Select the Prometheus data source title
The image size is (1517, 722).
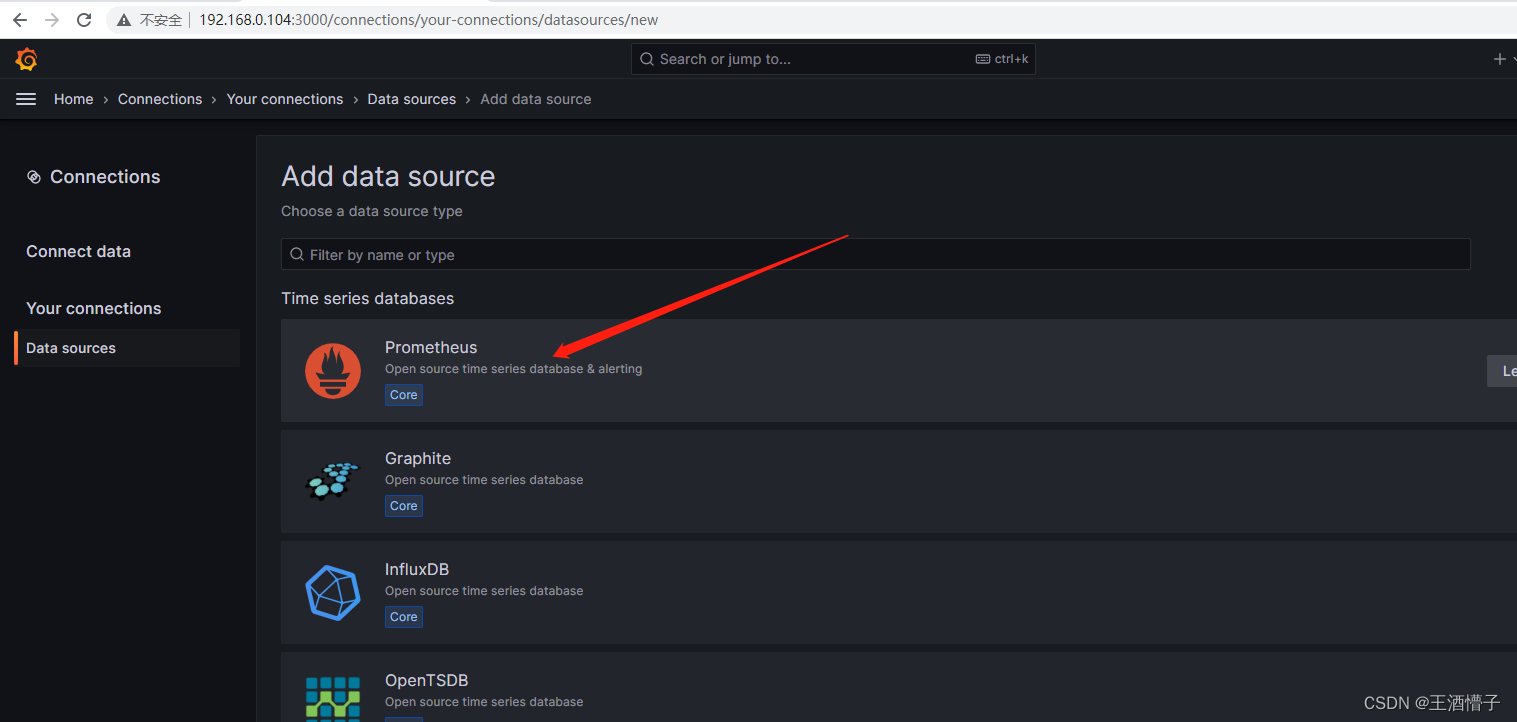click(x=431, y=347)
